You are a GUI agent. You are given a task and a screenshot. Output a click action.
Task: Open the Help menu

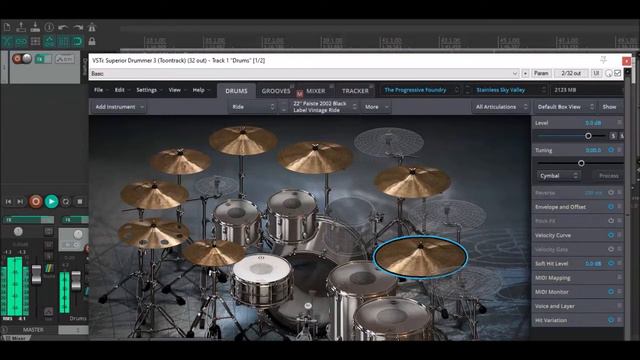tap(198, 90)
